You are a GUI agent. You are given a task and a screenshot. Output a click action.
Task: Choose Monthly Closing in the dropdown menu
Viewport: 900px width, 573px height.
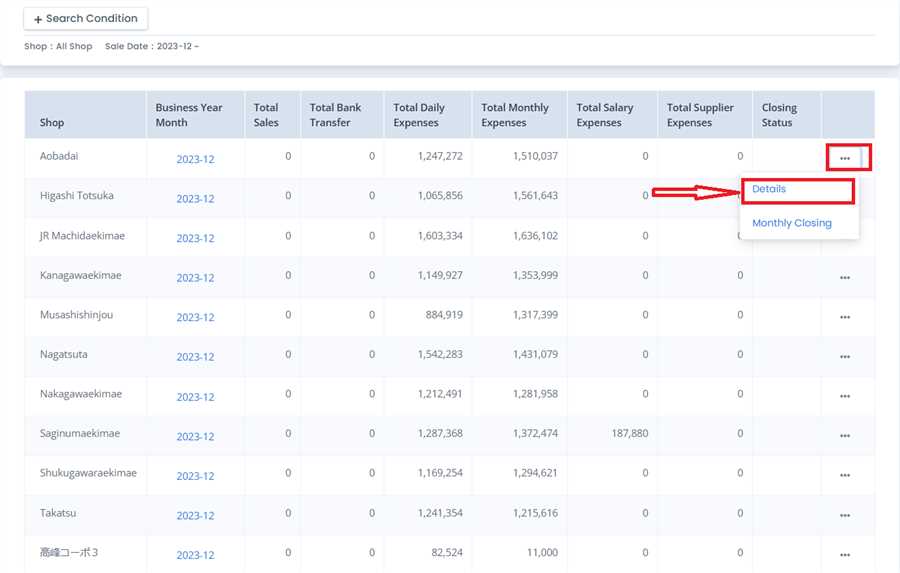point(791,223)
